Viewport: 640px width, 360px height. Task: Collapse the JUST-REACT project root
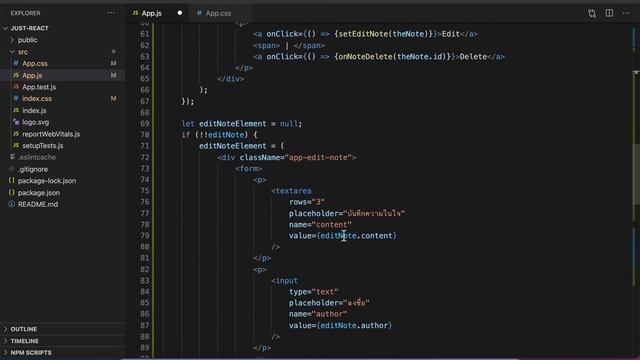[29, 28]
